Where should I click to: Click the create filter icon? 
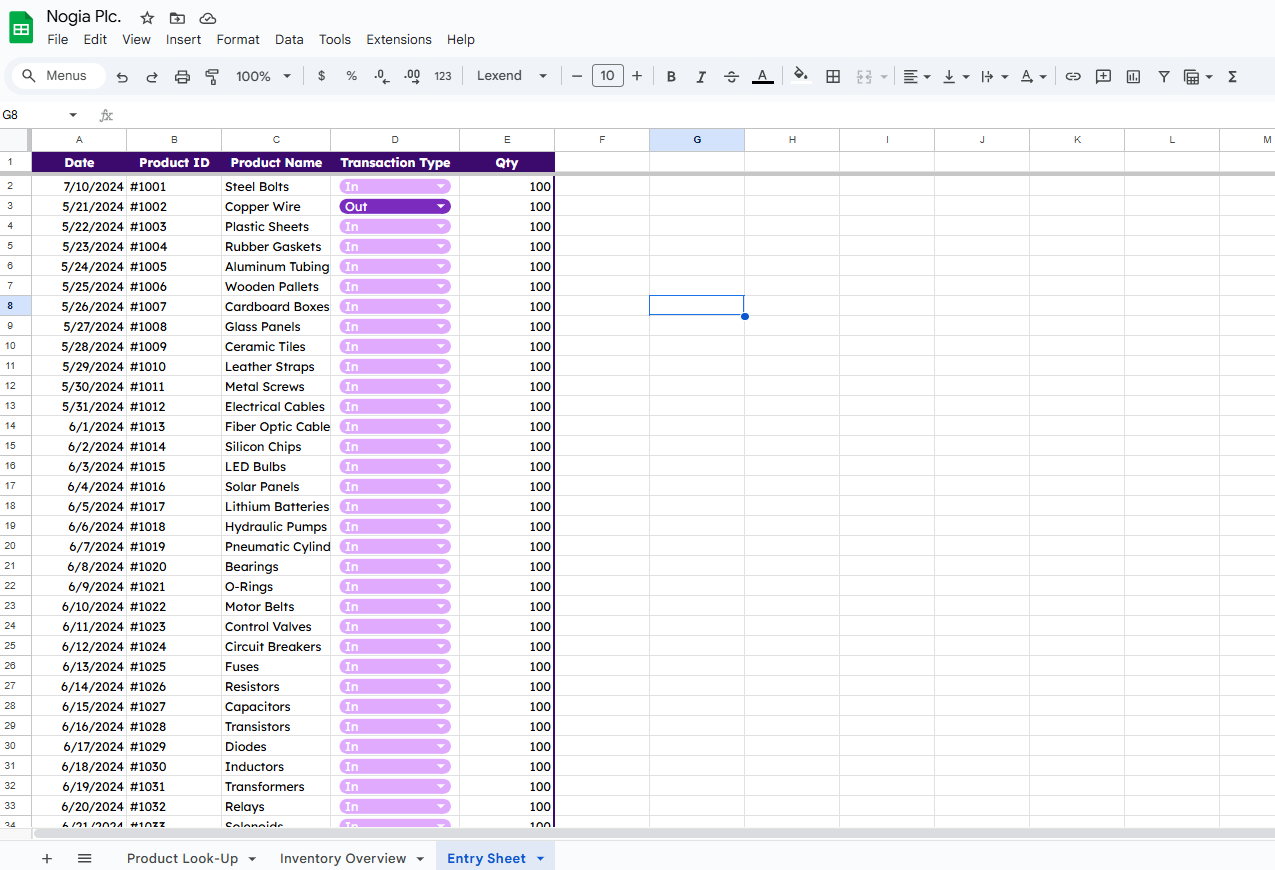(x=1164, y=76)
